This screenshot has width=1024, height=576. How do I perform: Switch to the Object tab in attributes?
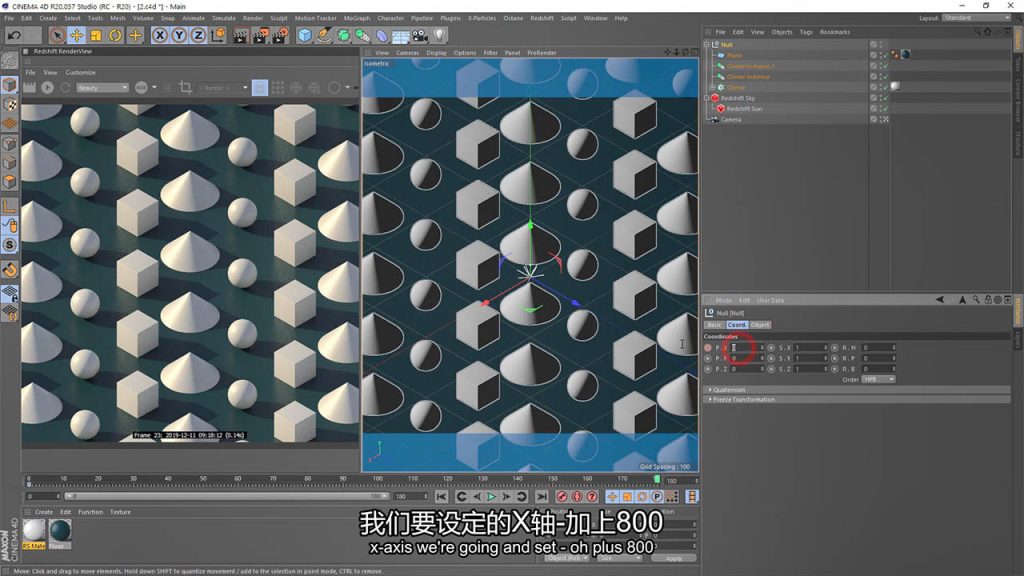(x=760, y=325)
